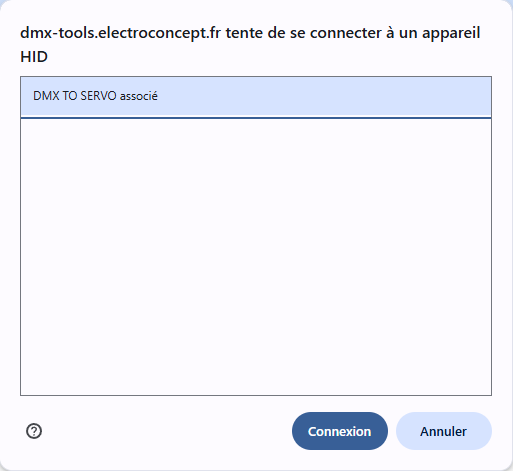
Task: Dismiss the dialog using Annuler
Action: click(x=444, y=431)
